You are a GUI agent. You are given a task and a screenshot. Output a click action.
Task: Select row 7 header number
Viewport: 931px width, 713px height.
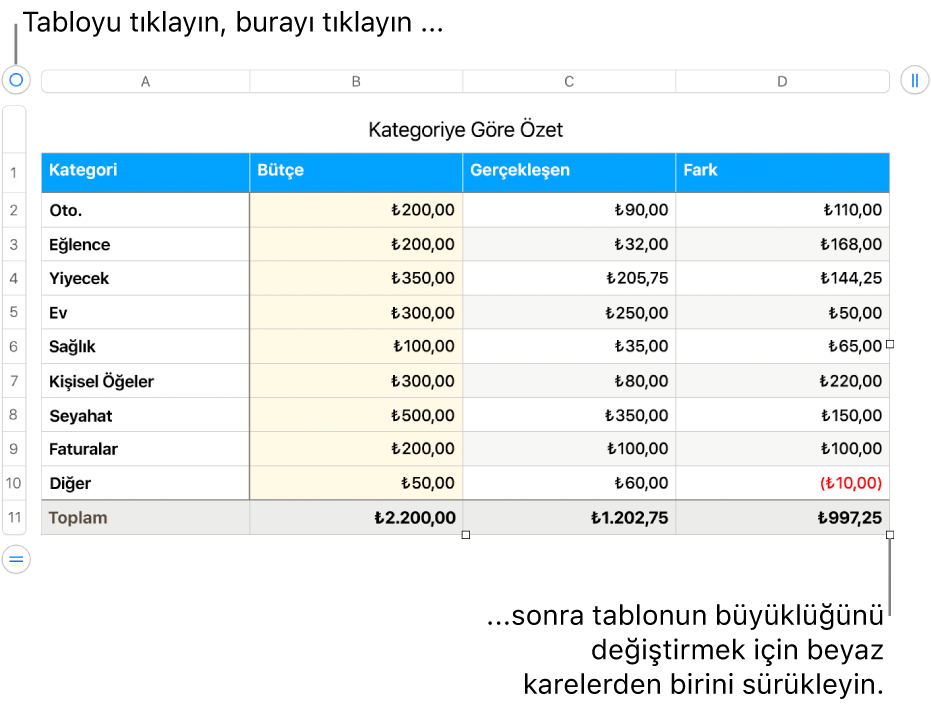tap(14, 381)
